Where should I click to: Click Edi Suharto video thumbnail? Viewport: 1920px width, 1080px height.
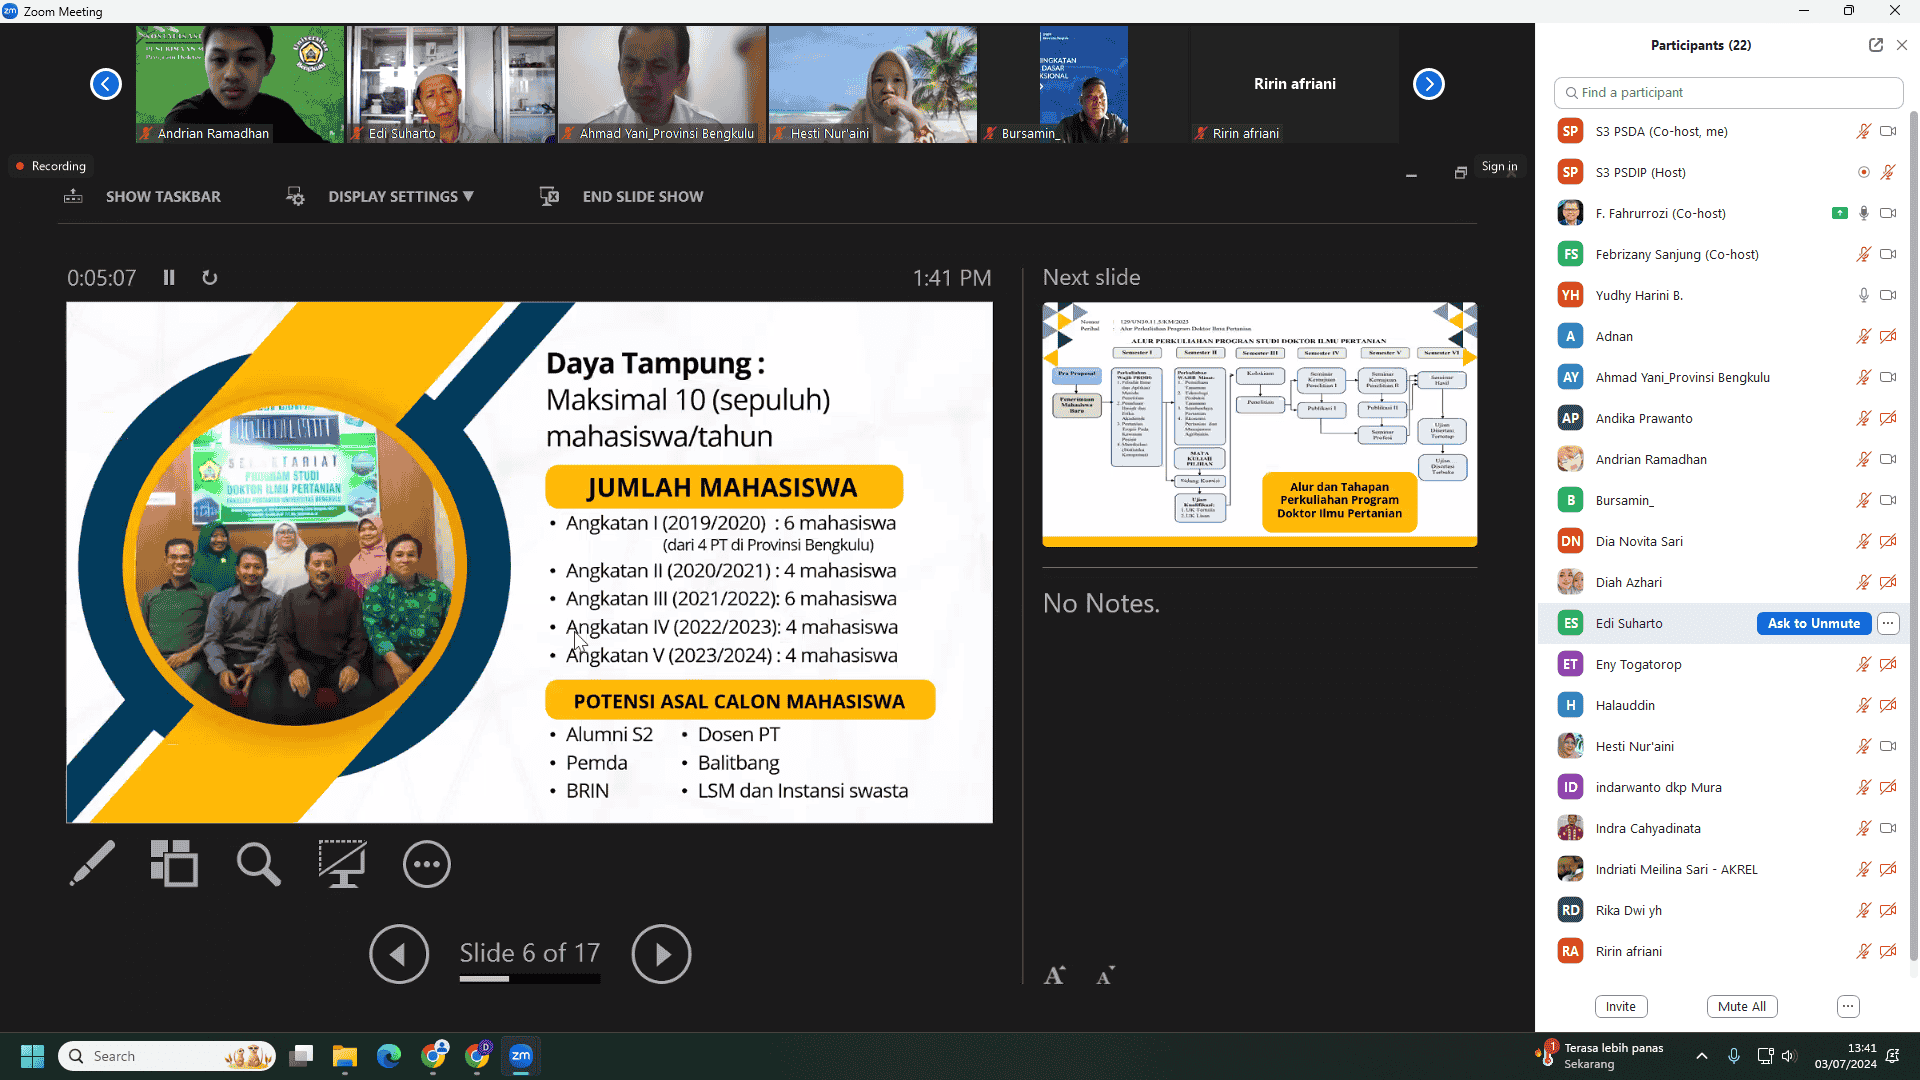[451, 84]
